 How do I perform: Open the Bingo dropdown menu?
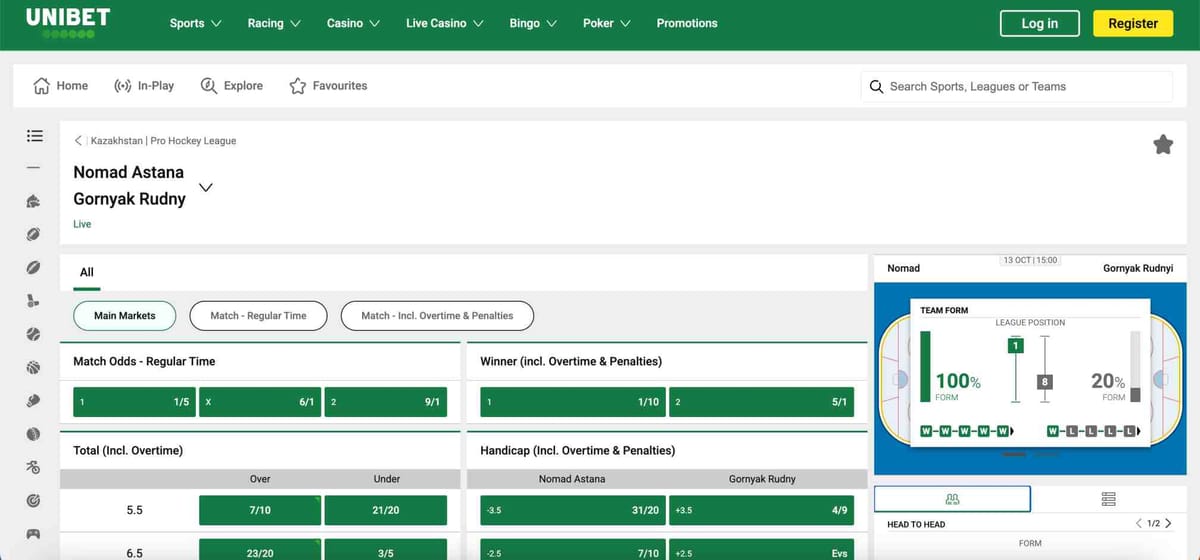coord(533,23)
